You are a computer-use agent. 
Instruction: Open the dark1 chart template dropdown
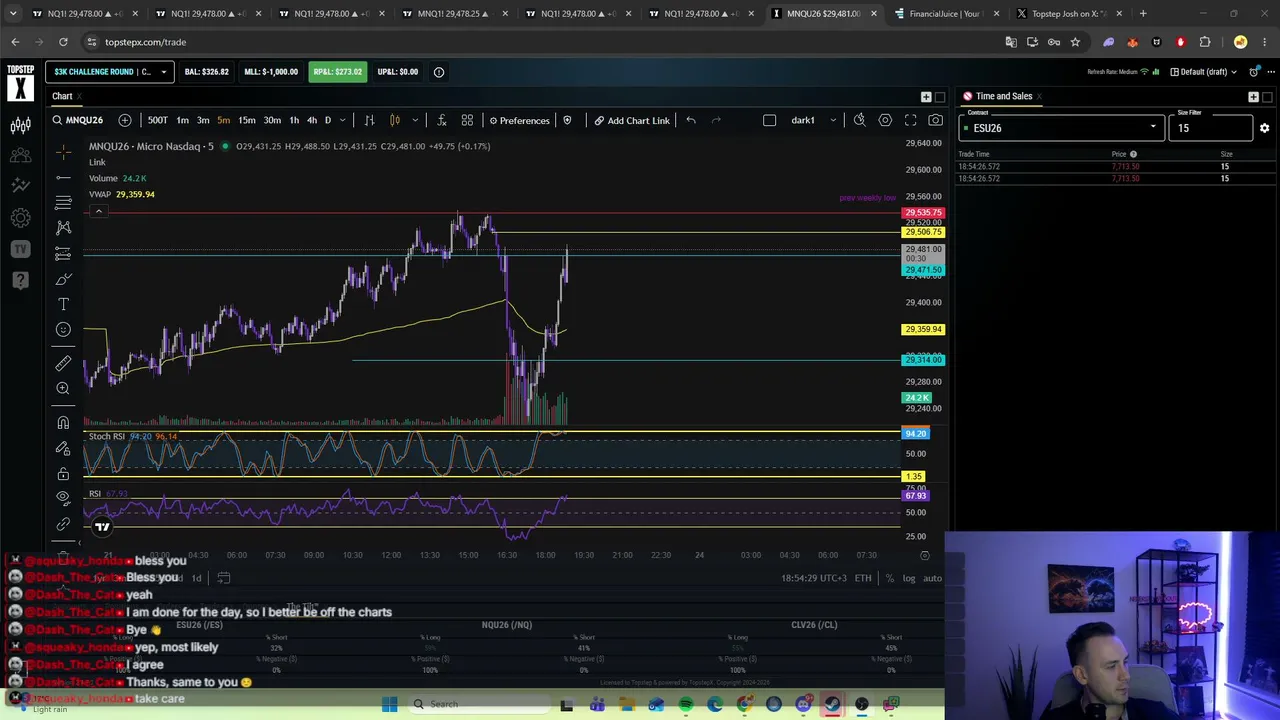coord(812,120)
